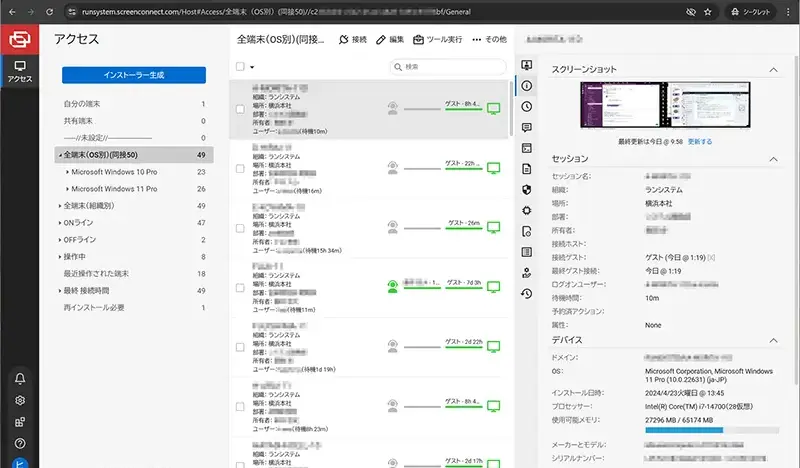The height and width of the screenshot is (468, 800).
Task: Click the 更新する link under screenshot
Action: coord(700,141)
